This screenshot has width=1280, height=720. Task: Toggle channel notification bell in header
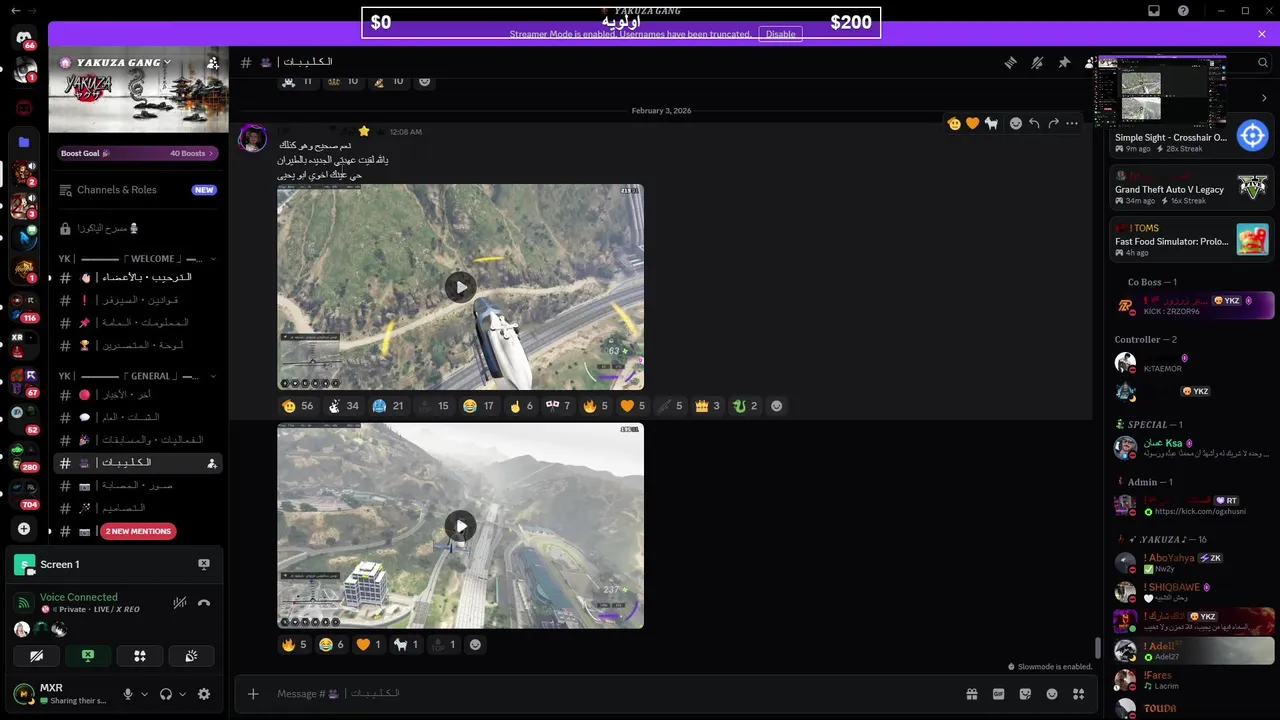pos(1037,62)
